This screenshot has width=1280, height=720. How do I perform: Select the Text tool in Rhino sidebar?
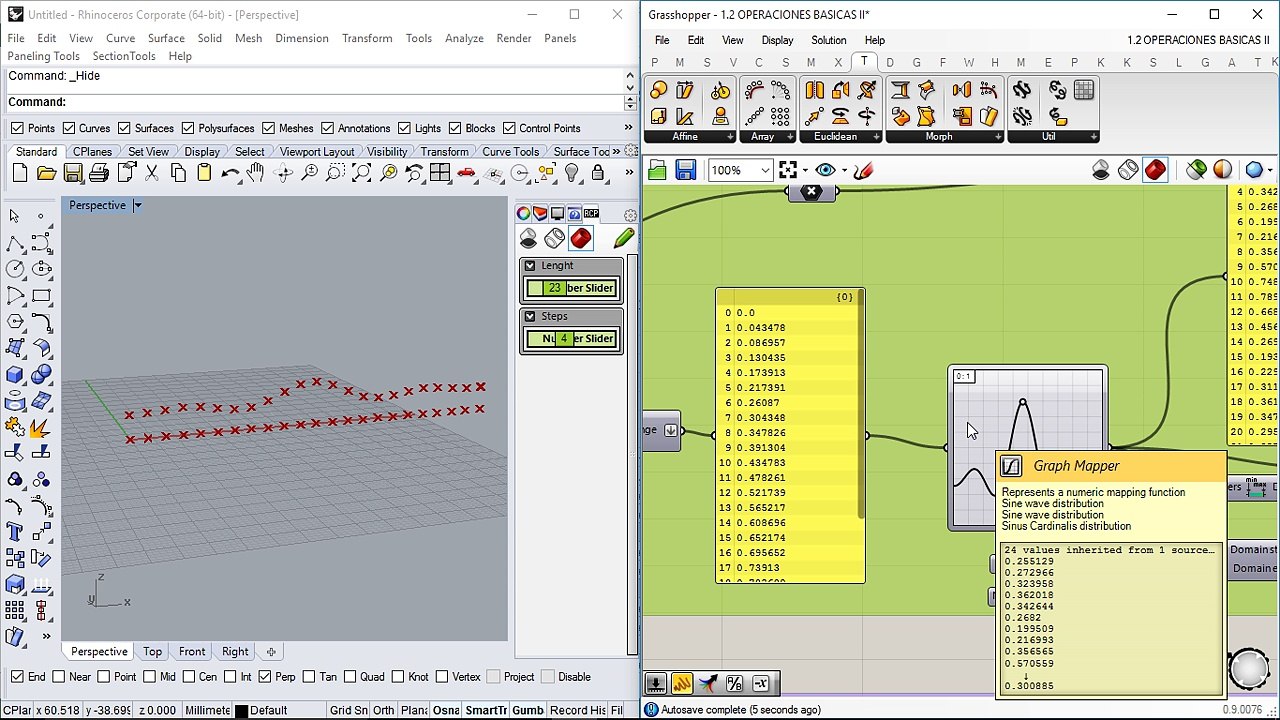tap(15, 531)
